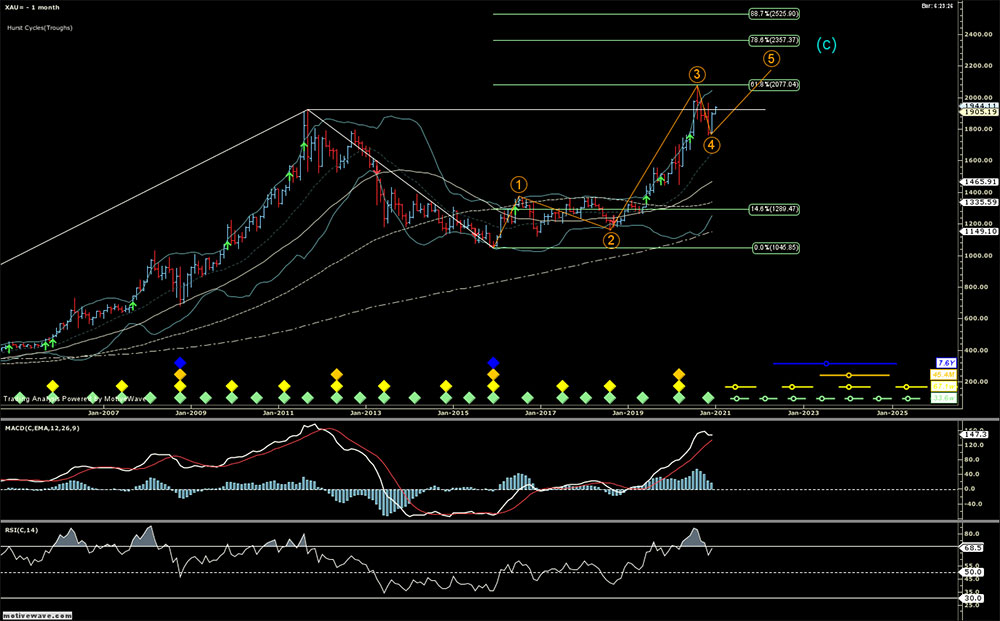Click the 78.6% (2357.37) Fibonacci label
The width and height of the screenshot is (1000, 621).
(x=773, y=40)
